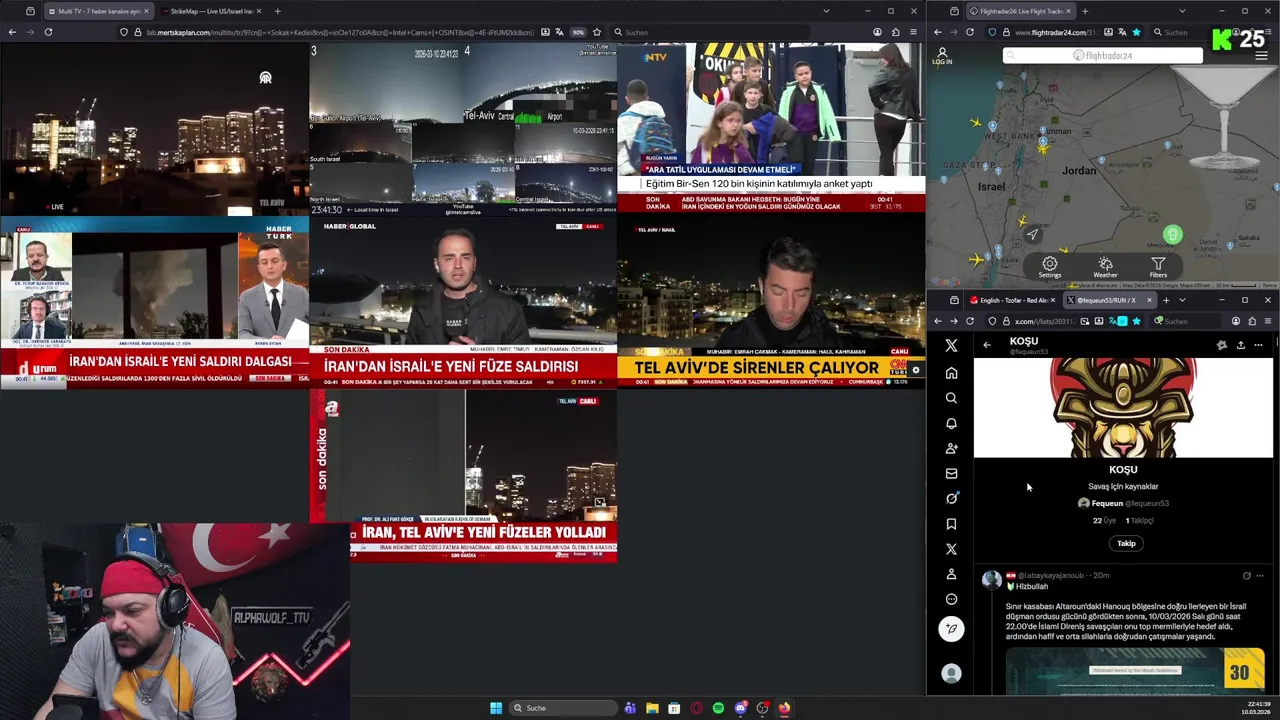Expand tab list dropdown in Flightradar24 window
1280x720 pixels.
tap(1182, 11)
